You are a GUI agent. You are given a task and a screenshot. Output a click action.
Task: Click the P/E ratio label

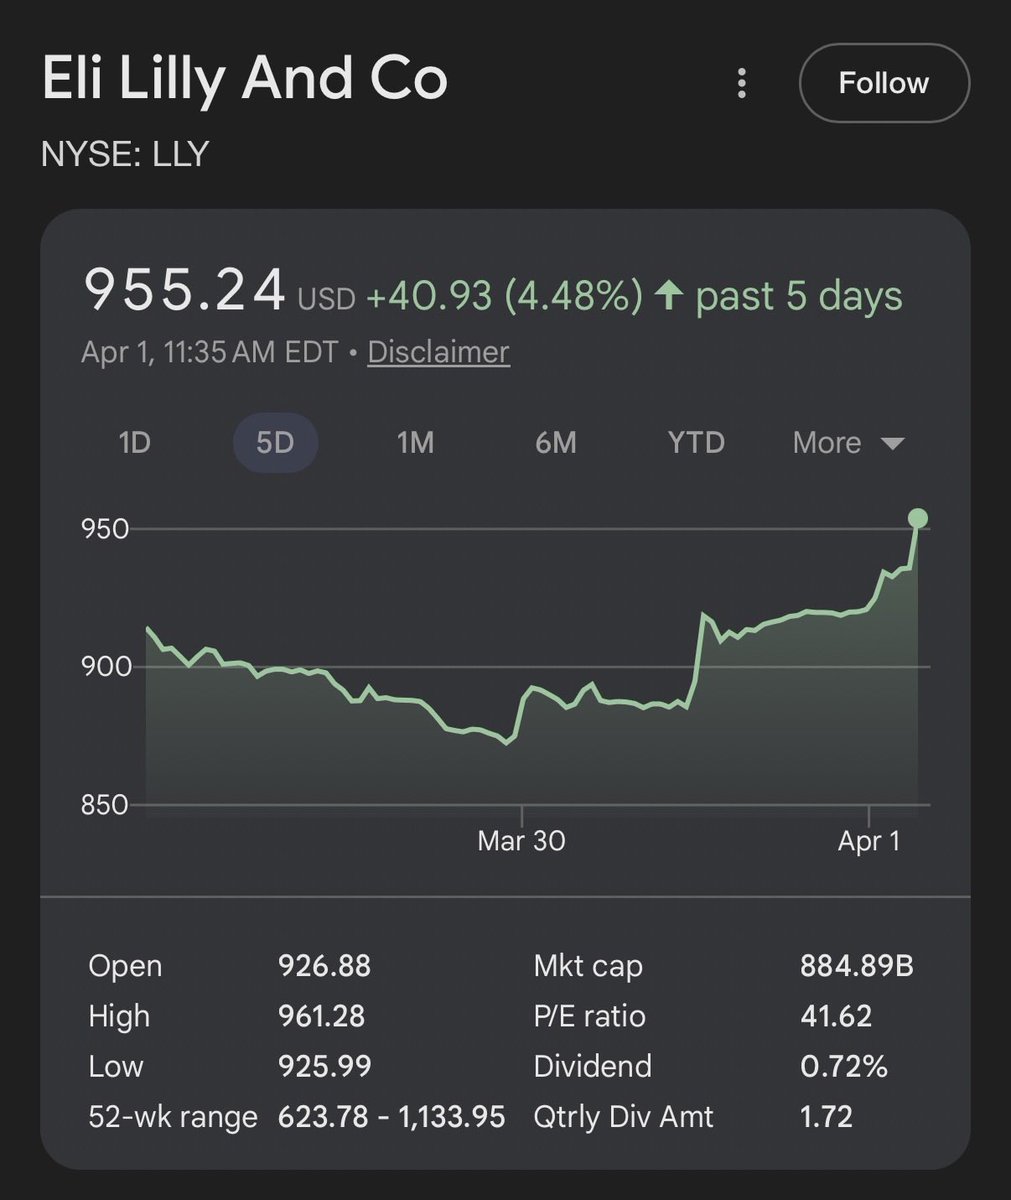click(x=590, y=1016)
